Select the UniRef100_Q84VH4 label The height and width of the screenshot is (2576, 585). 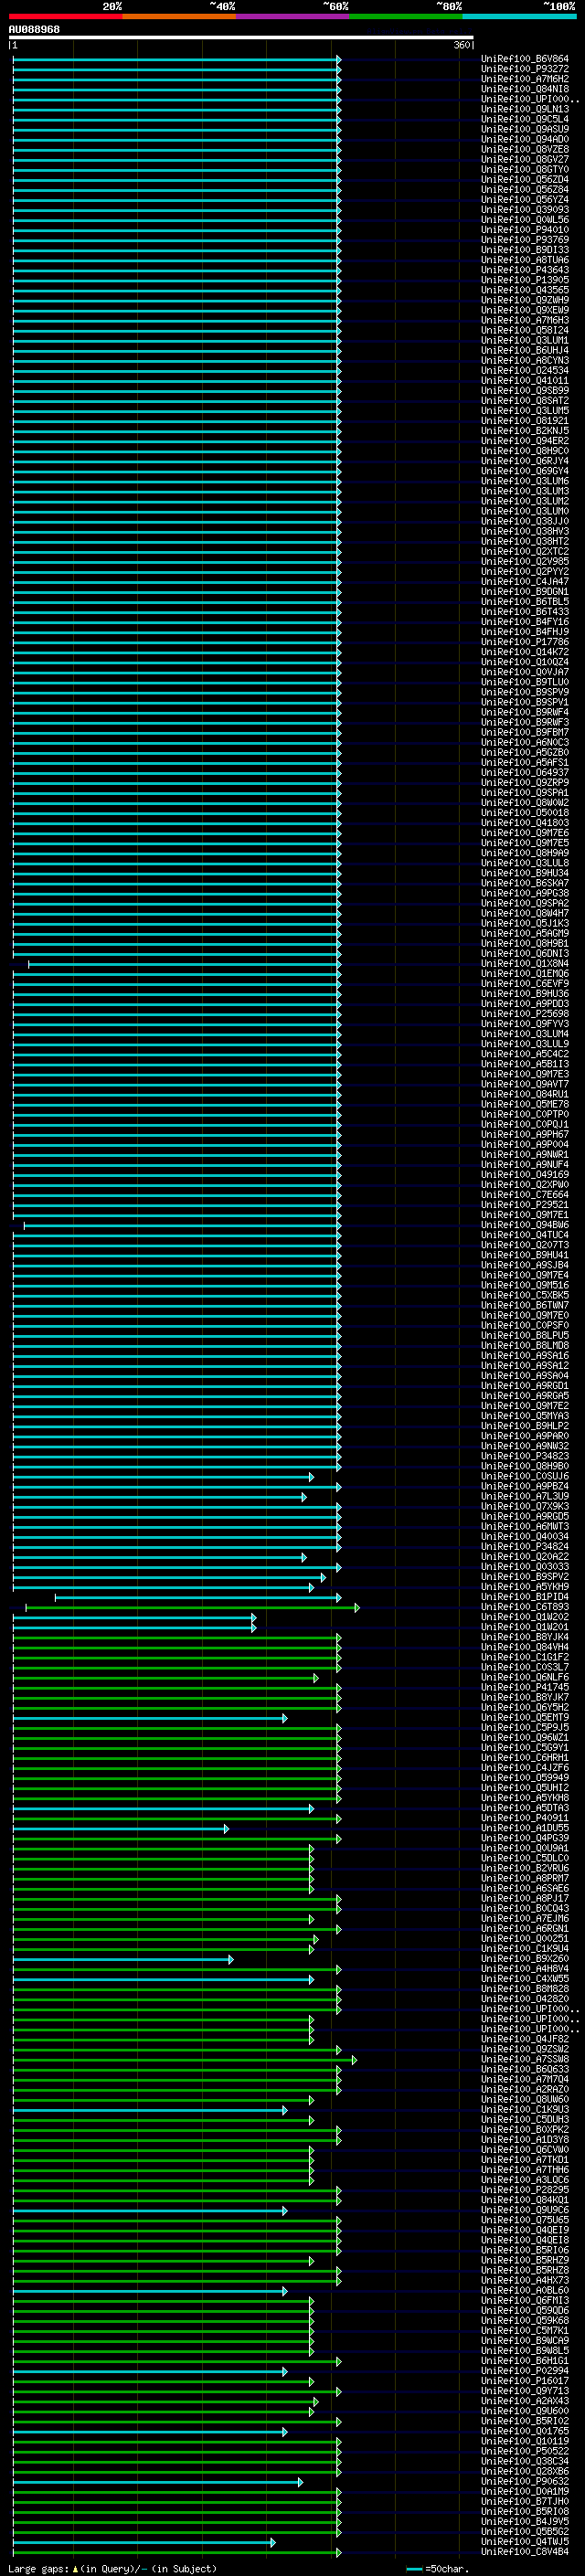[525, 1648]
